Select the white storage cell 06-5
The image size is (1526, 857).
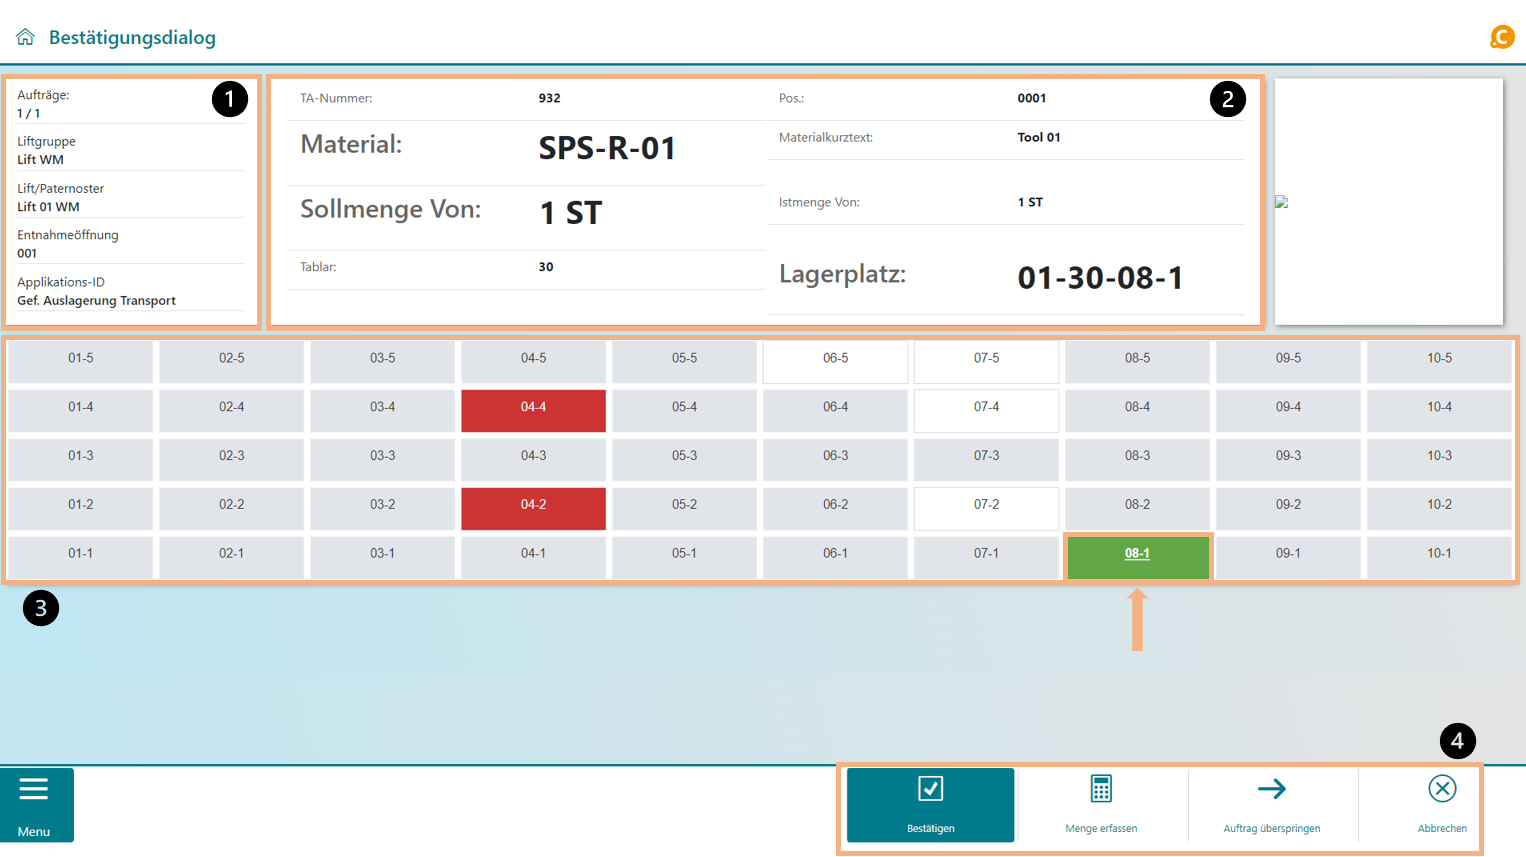point(835,359)
